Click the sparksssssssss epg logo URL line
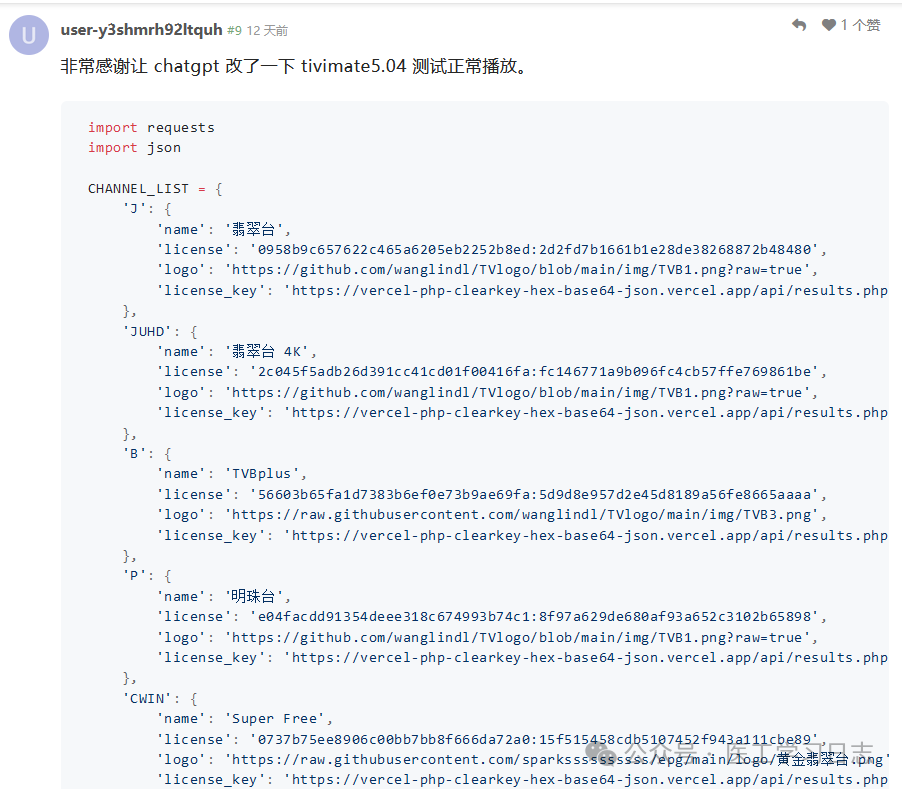The width and height of the screenshot is (902, 789). pos(522,760)
